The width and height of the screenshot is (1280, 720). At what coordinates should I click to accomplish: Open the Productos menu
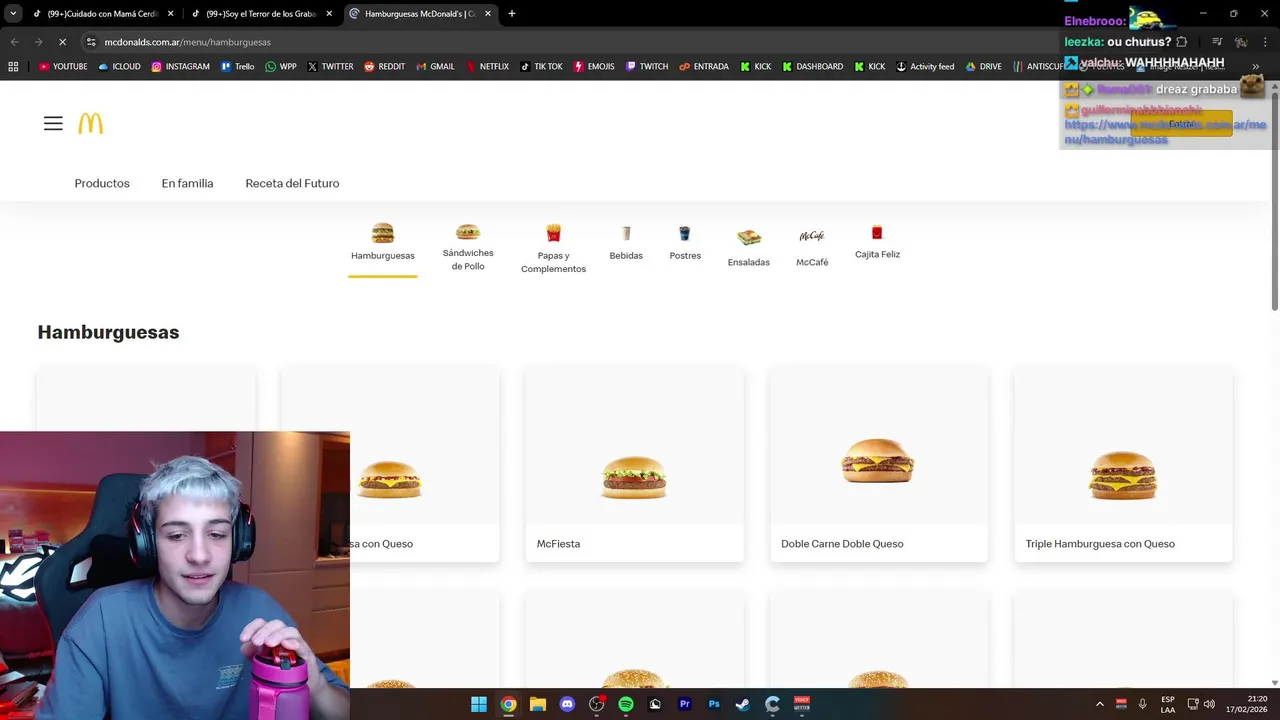click(x=102, y=183)
